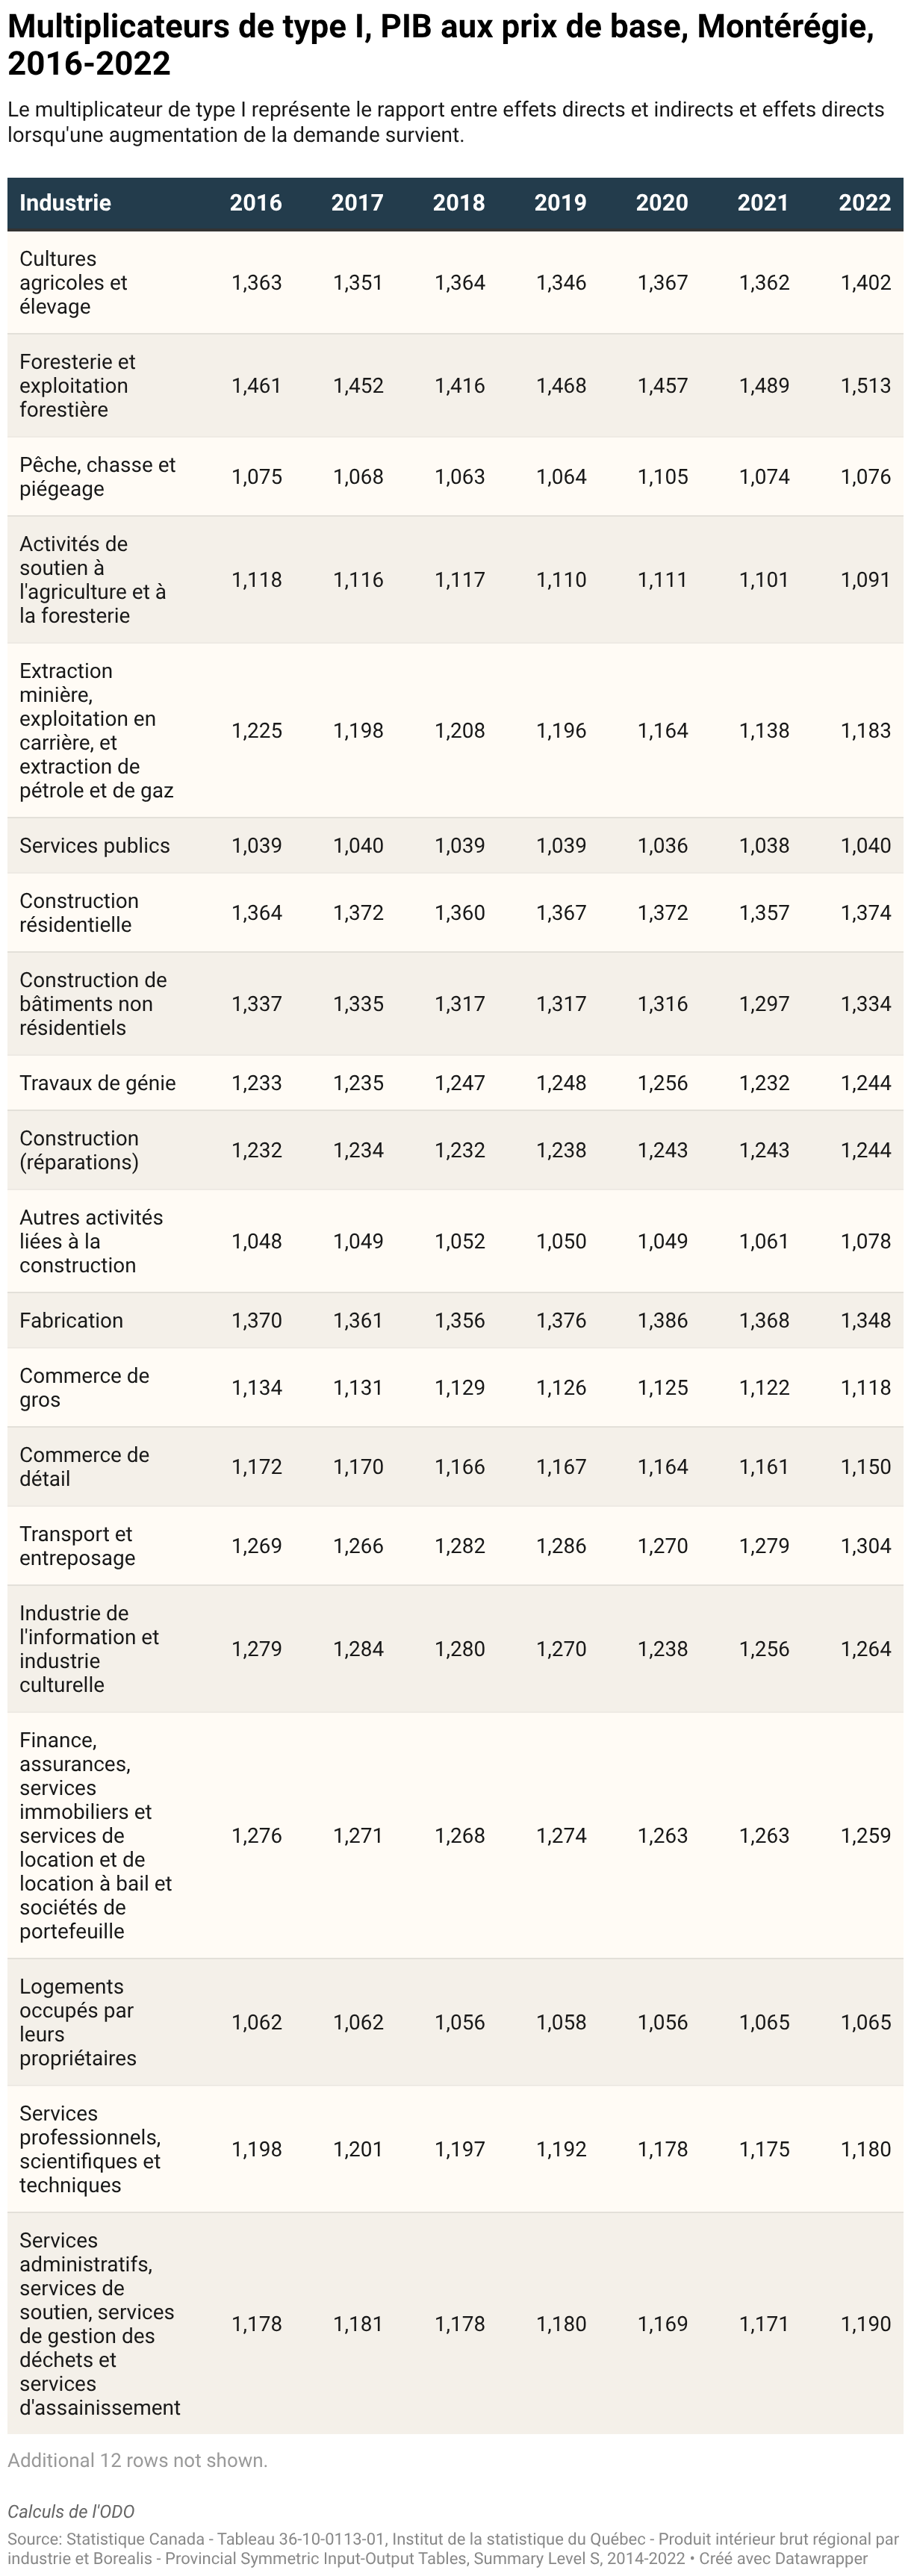Screen dimensions: 911x2576
Task: Click the chart title heading
Action: click(441, 45)
